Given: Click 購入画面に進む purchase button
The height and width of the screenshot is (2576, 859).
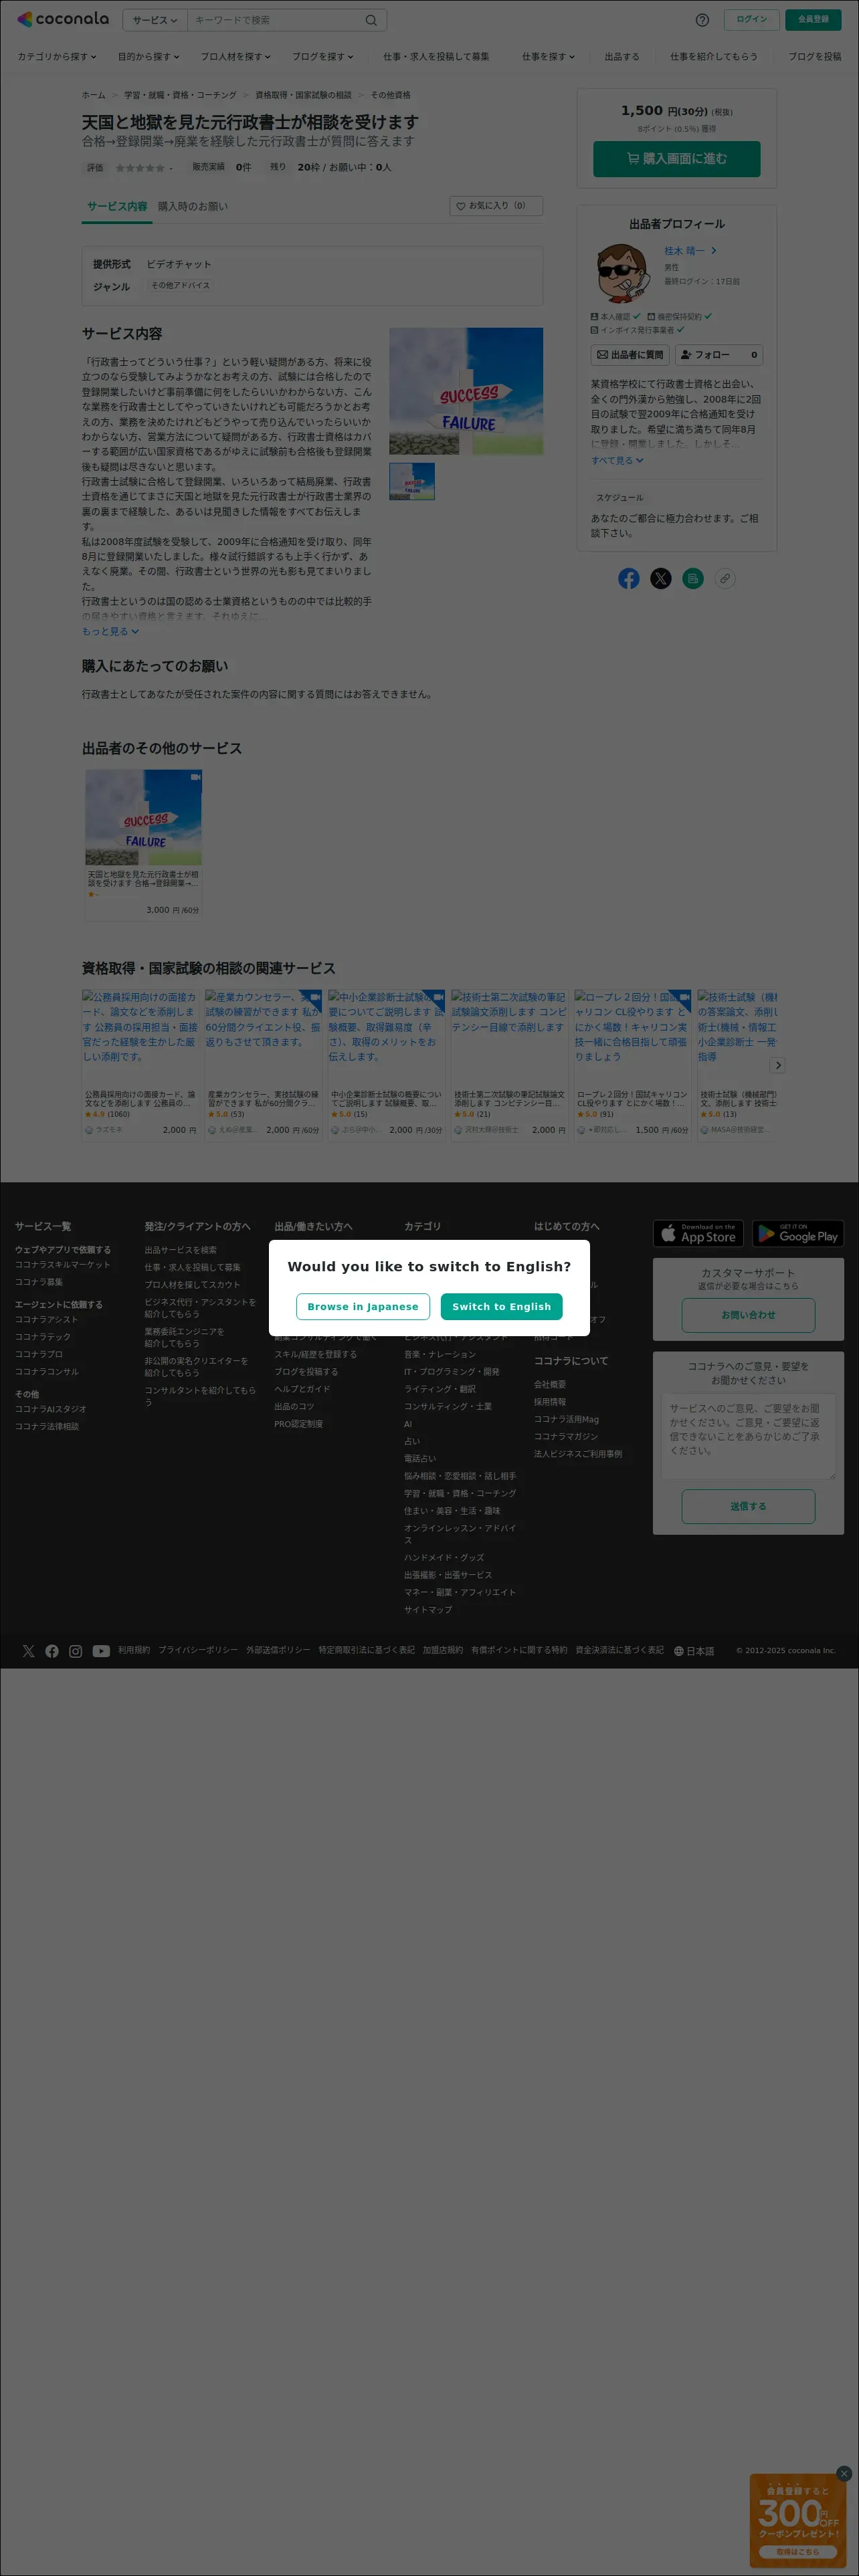Looking at the screenshot, I should pyautogui.click(x=677, y=159).
